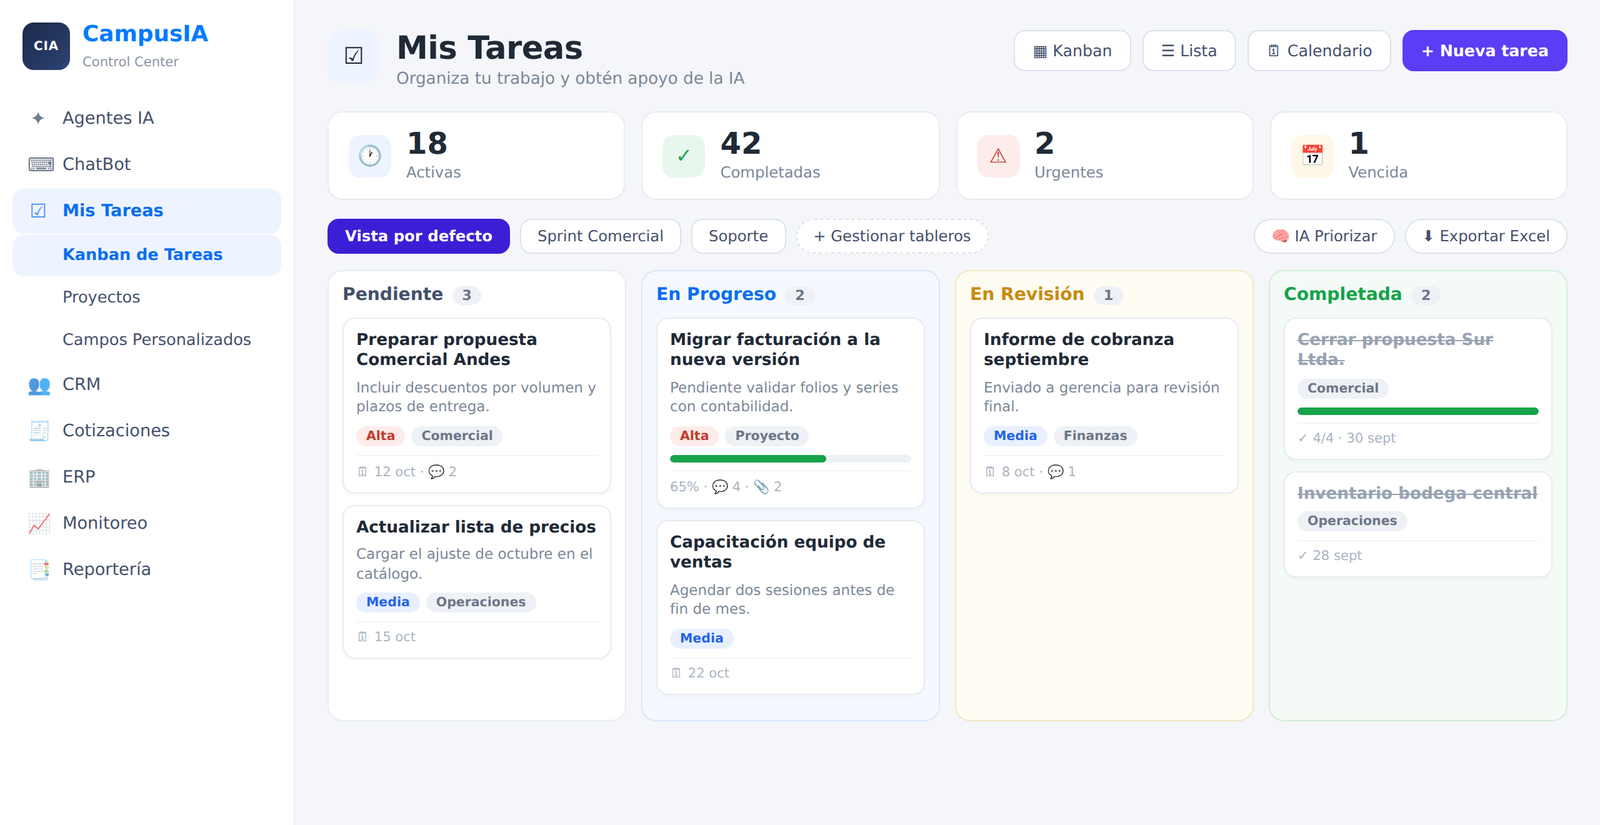
Task: Click the comment icon on Informe de cobranza card
Action: (x=1056, y=472)
